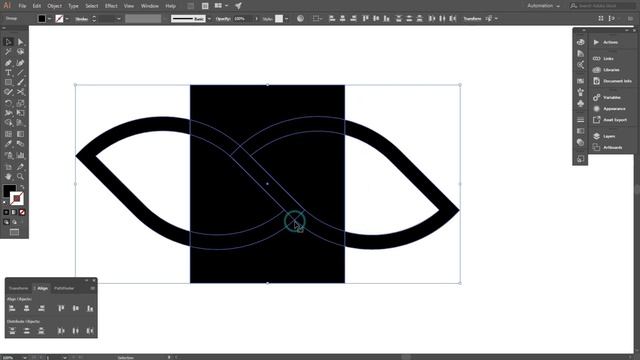Select the Mesh tool
This screenshot has width=640, height=360.
tap(8, 134)
